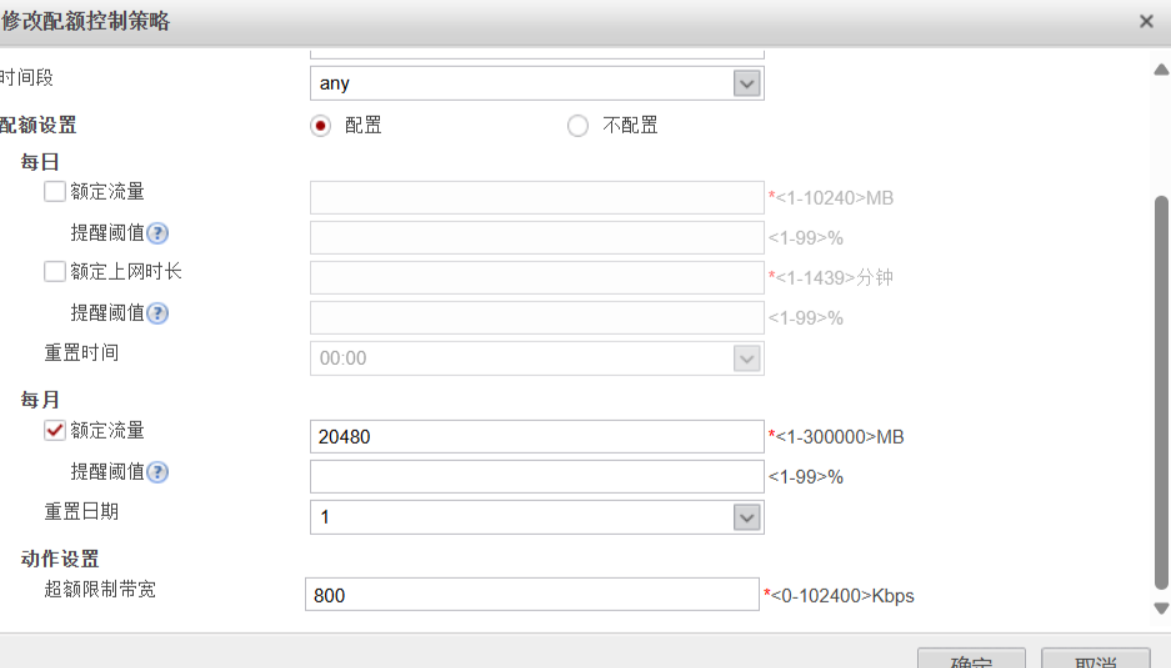Click the vertical scrollbar thumb
Screen dimensions: 1171x668
click(1161, 392)
